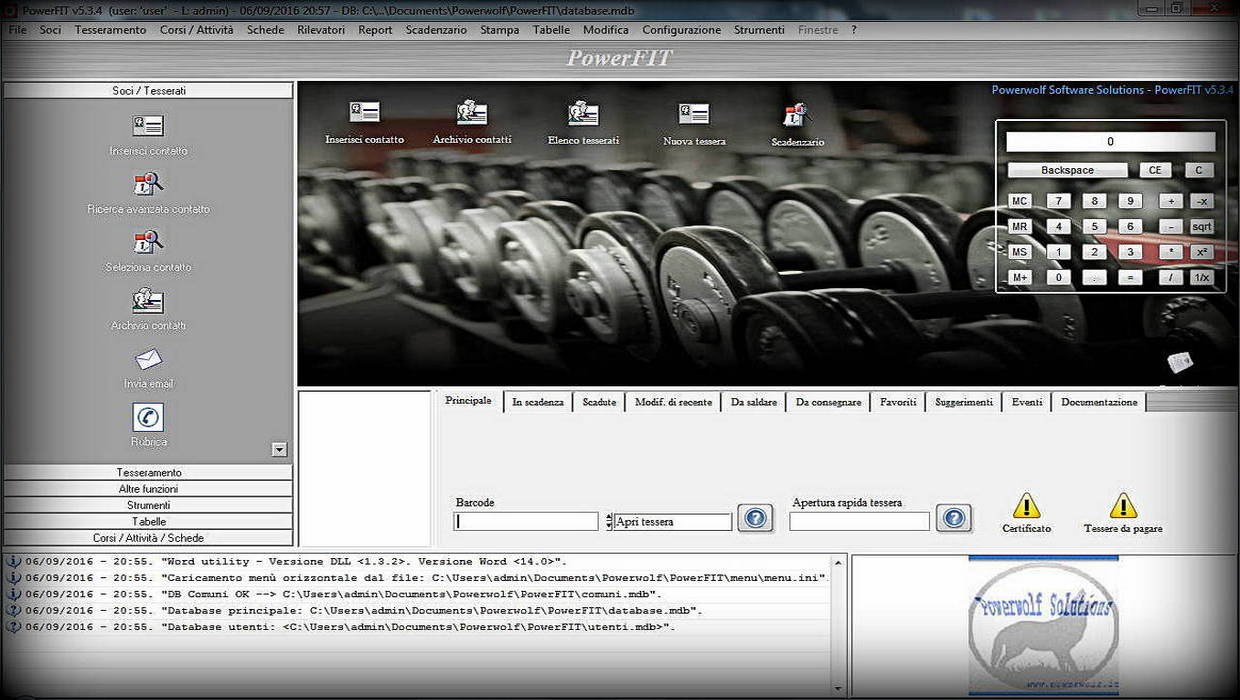This screenshot has width=1240, height=700.
Task: Open Ricerca avanzata contatto in sidebar
Action: [x=148, y=184]
